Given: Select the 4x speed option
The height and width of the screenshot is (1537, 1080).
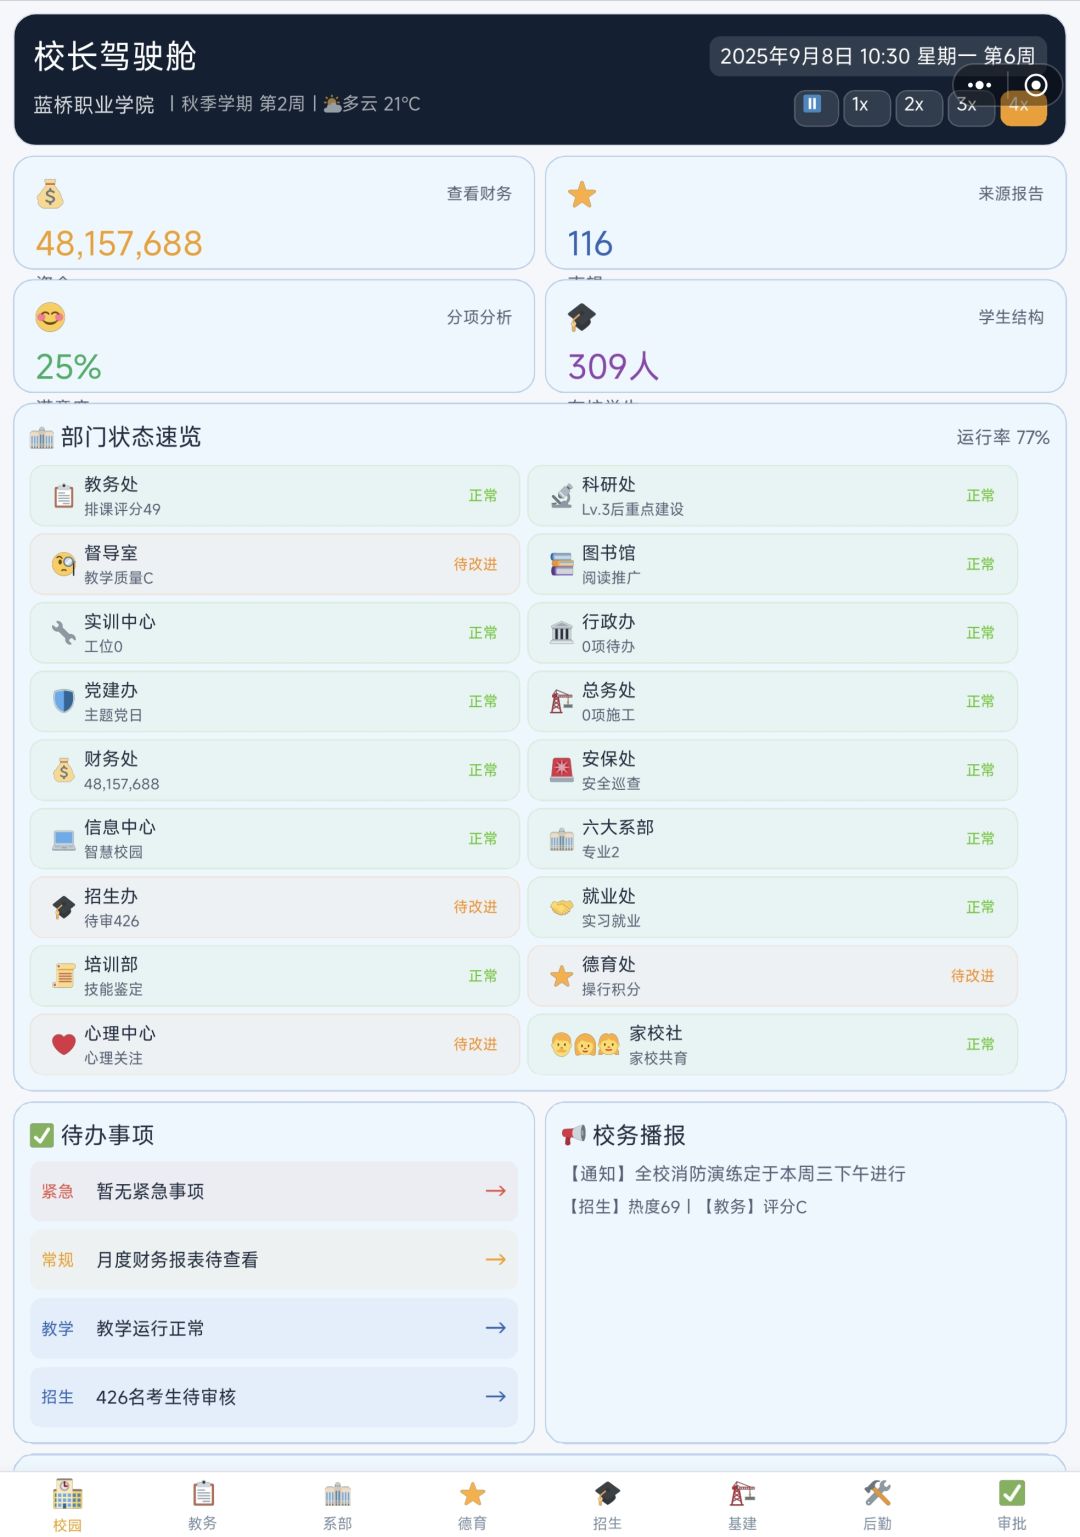Looking at the screenshot, I should (x=1023, y=106).
